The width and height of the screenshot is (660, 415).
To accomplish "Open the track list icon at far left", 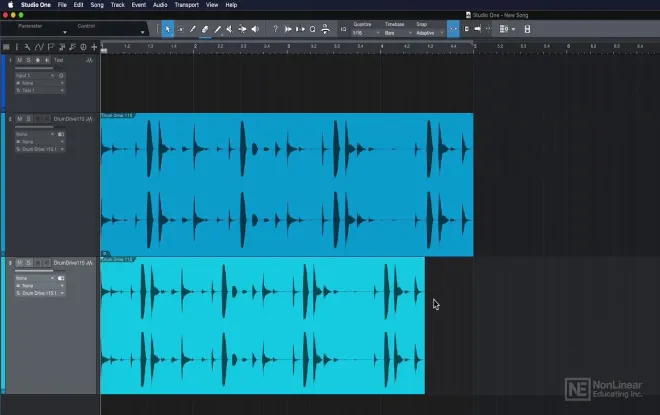I will coord(6,47).
